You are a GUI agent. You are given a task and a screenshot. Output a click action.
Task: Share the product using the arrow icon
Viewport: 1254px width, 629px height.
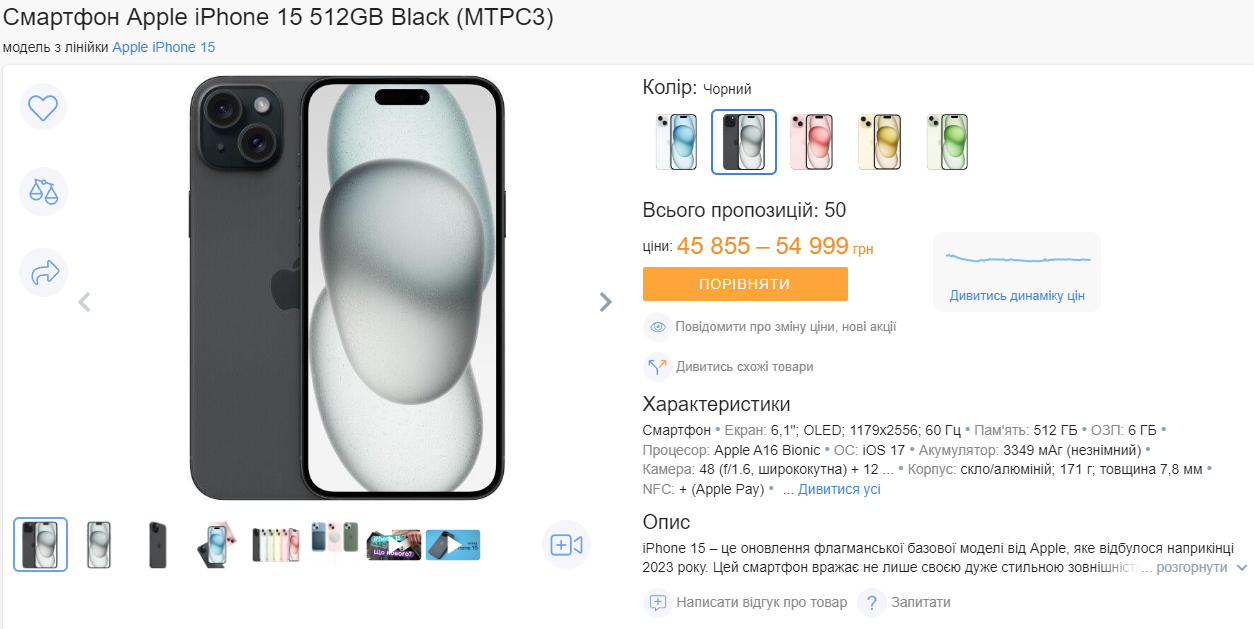tap(43, 272)
